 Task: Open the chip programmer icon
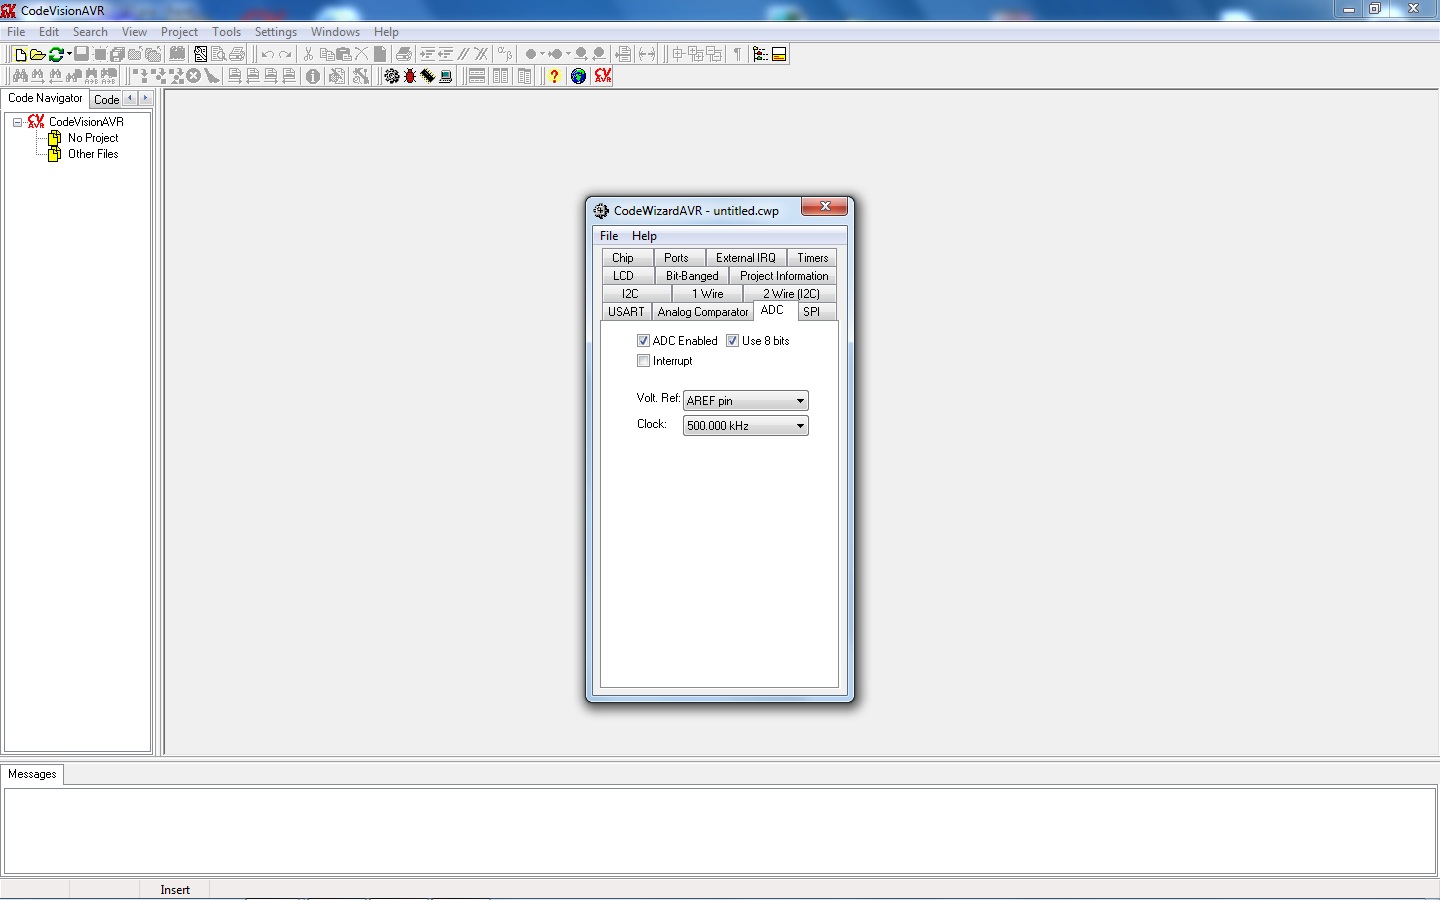pyautogui.click(x=428, y=76)
